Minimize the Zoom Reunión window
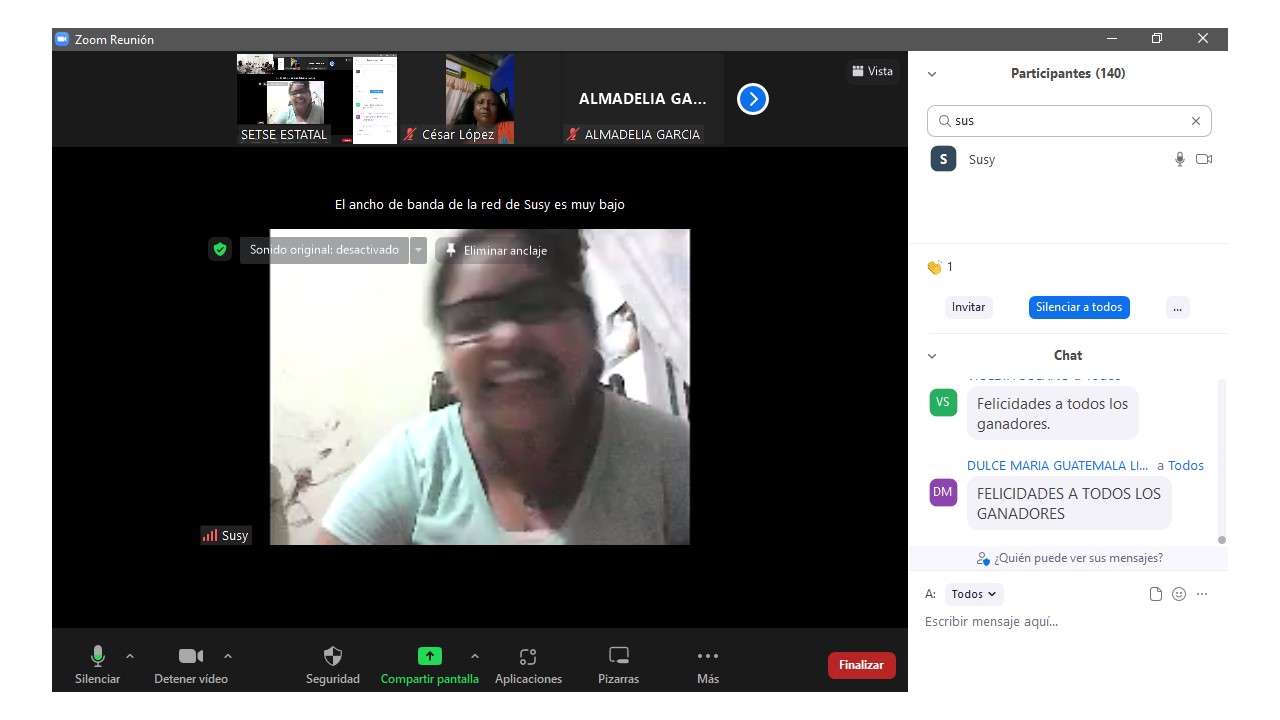Screen dimensions: 1280x720 pos(1112,39)
